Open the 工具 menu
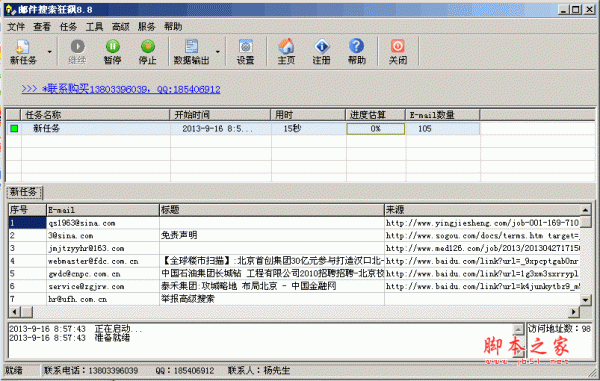The image size is (600, 381). 94,26
